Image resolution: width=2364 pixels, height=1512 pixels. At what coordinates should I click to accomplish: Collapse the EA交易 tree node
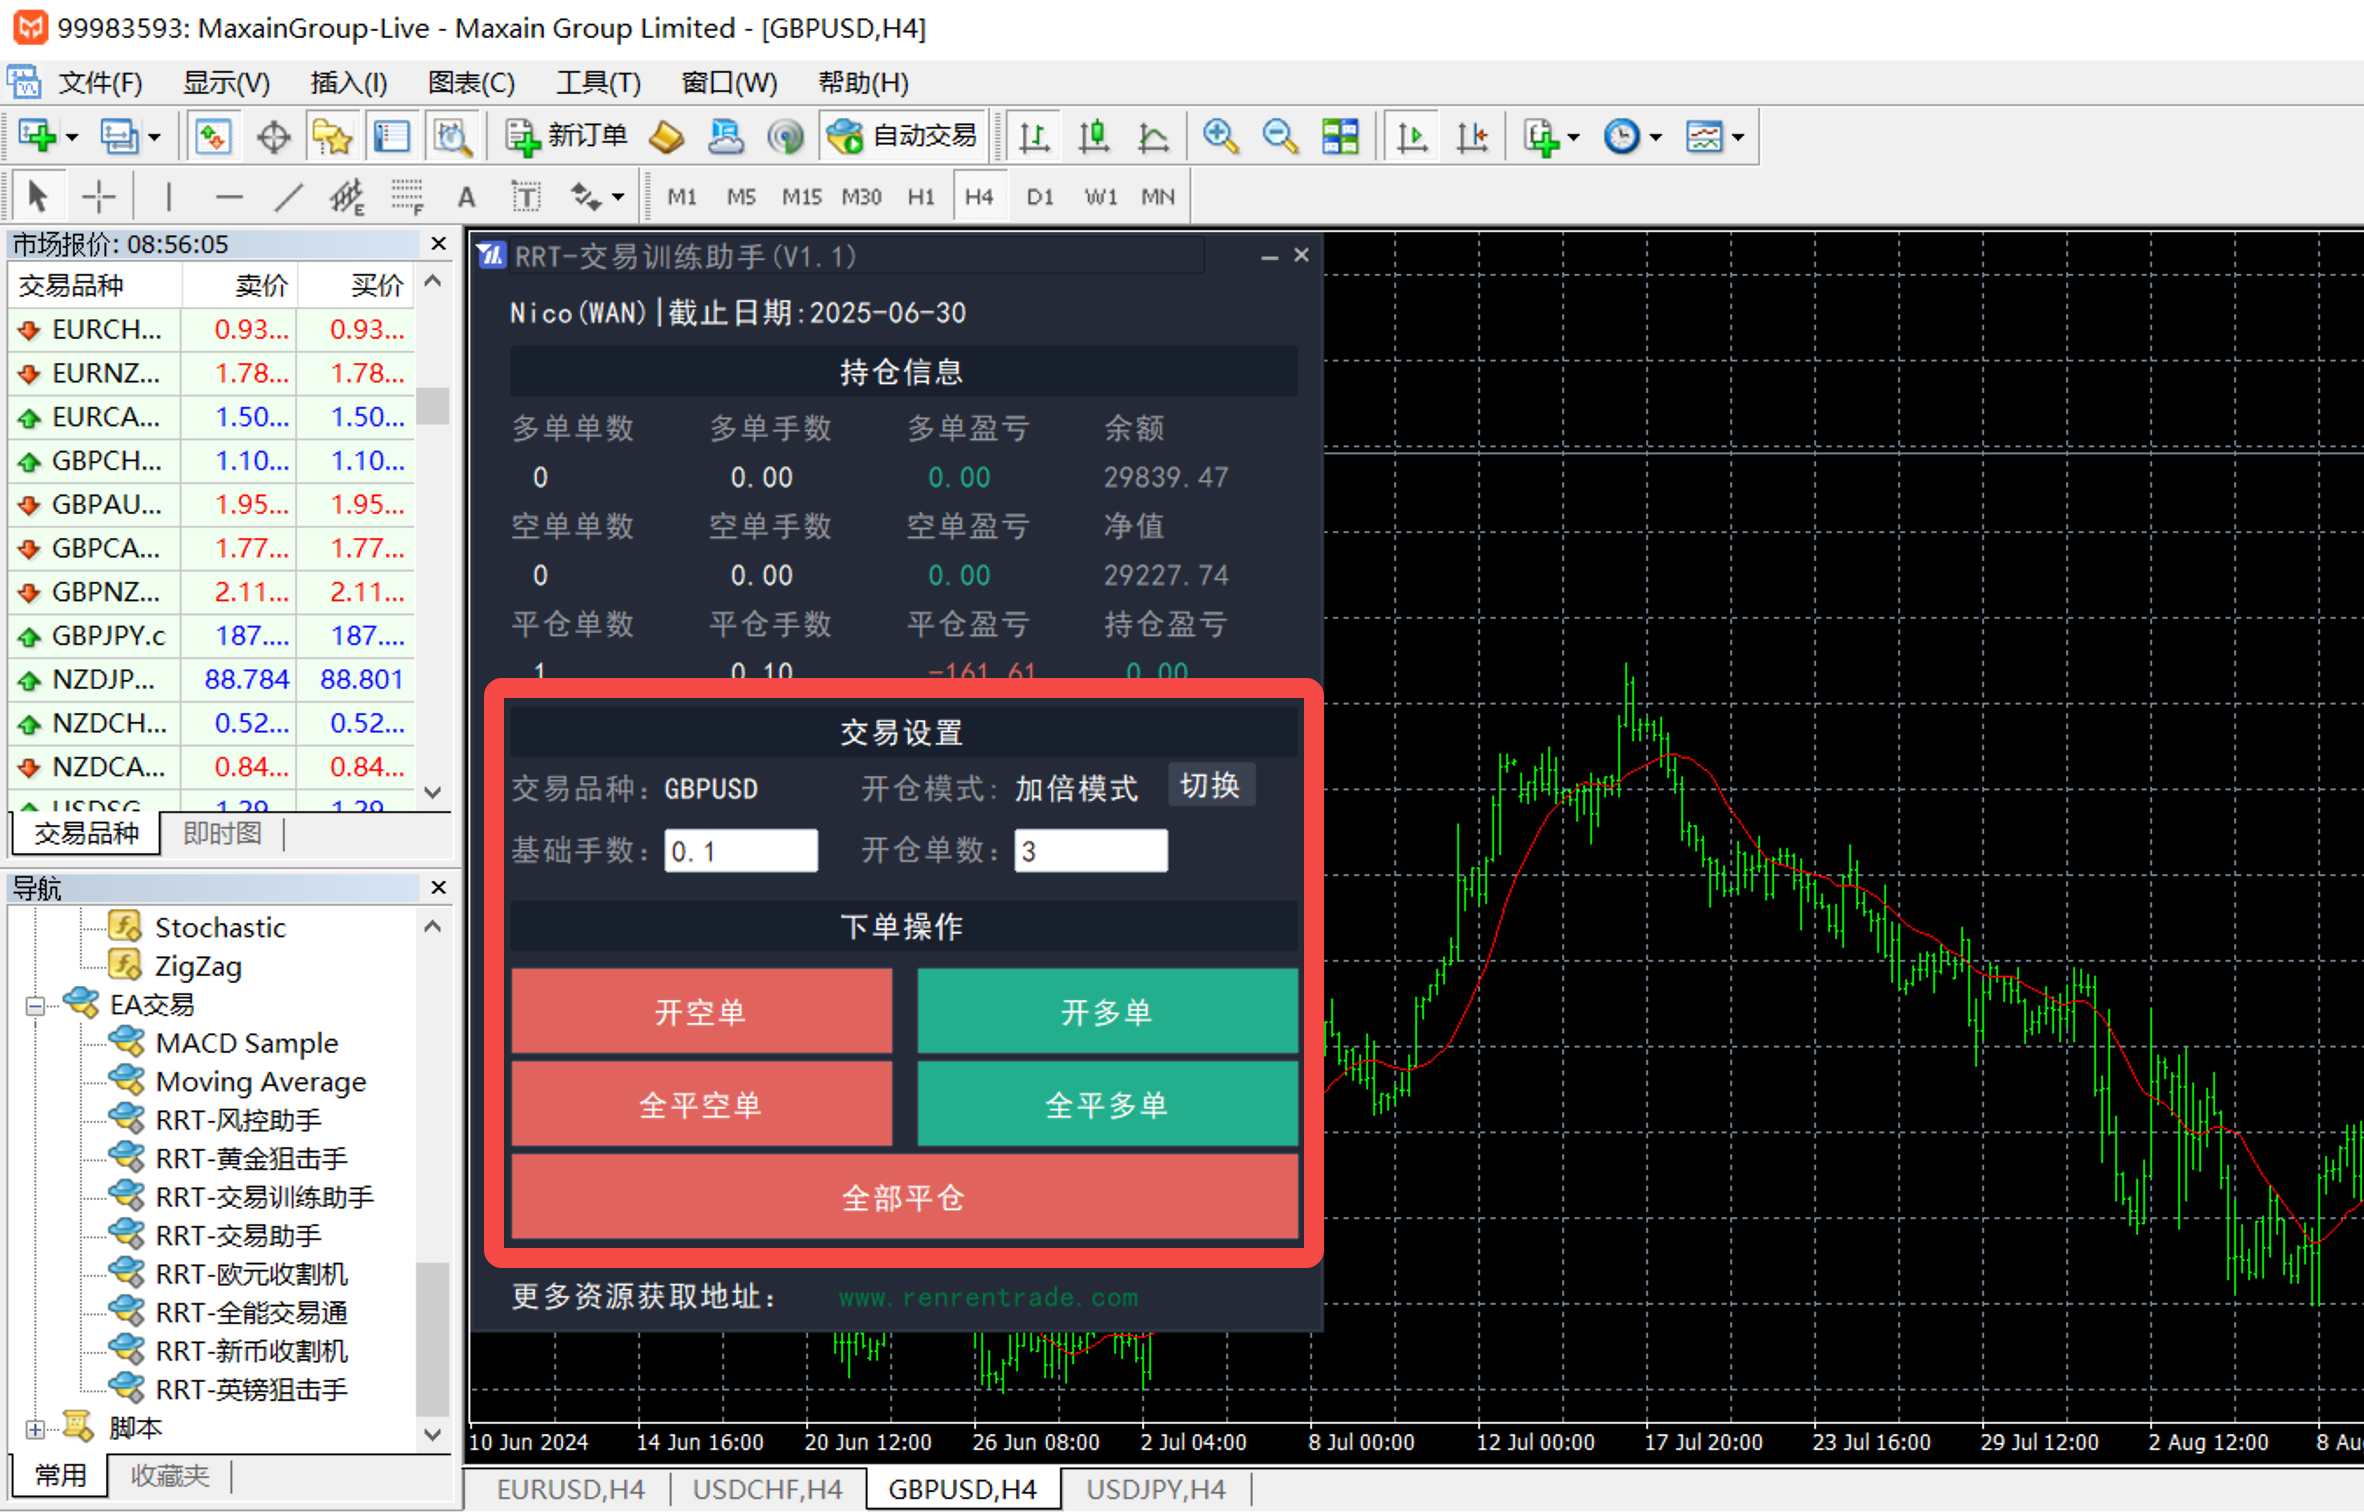(x=35, y=1006)
